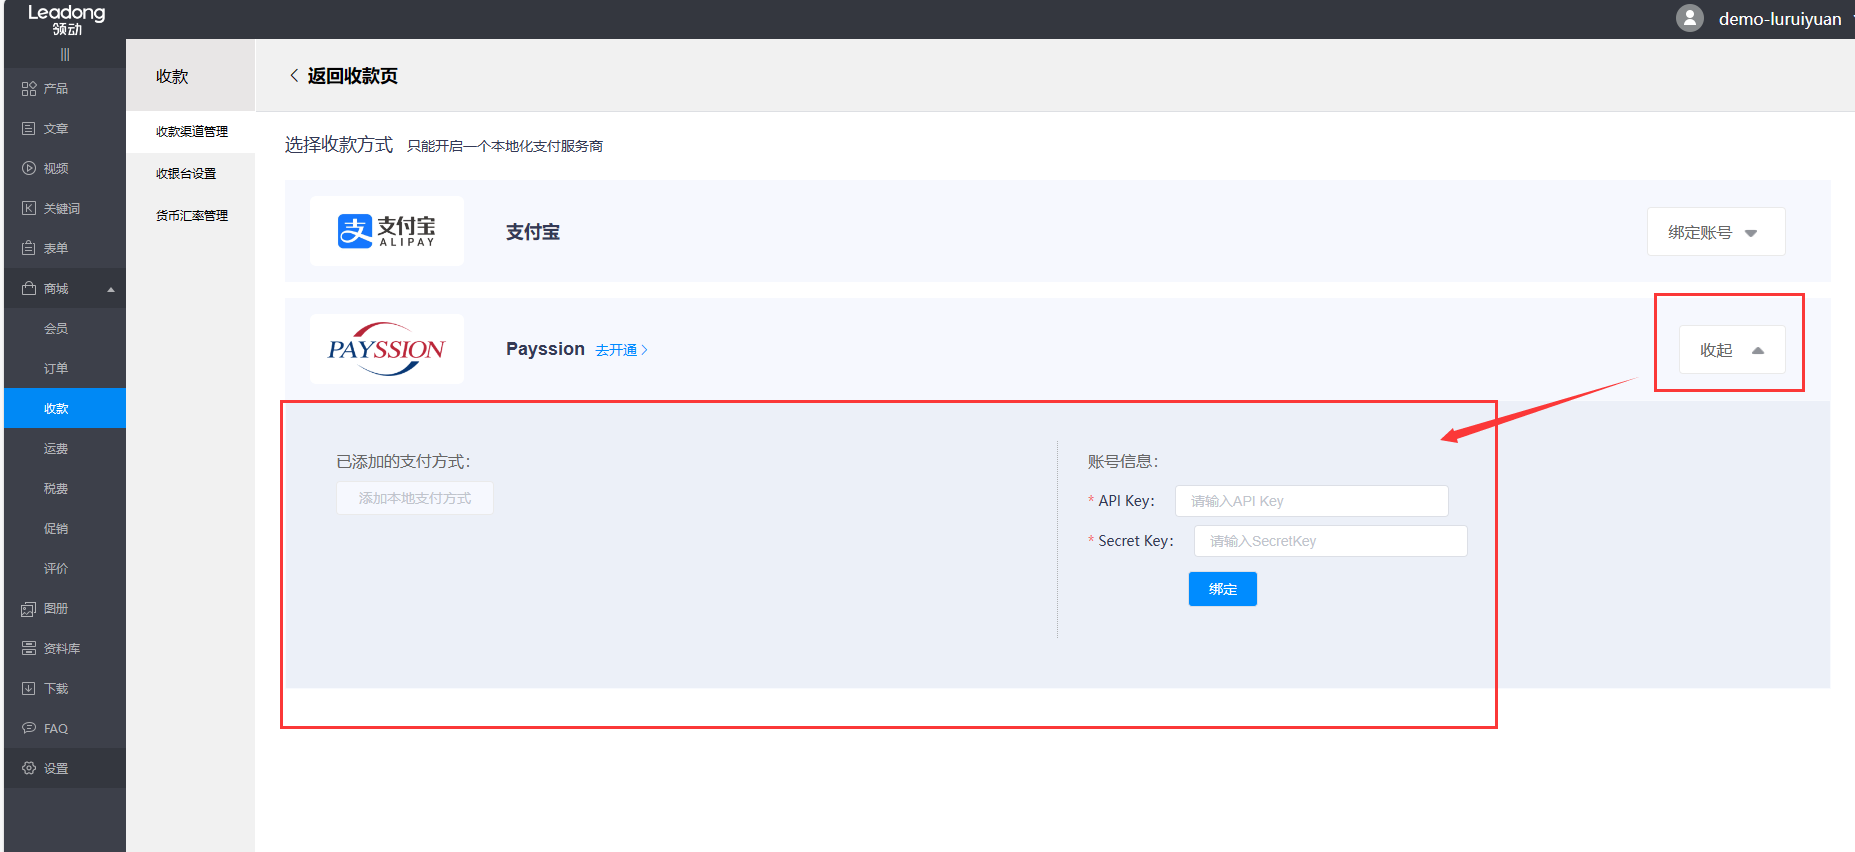Switch to 货币汇率管理 submenu item

click(x=192, y=216)
